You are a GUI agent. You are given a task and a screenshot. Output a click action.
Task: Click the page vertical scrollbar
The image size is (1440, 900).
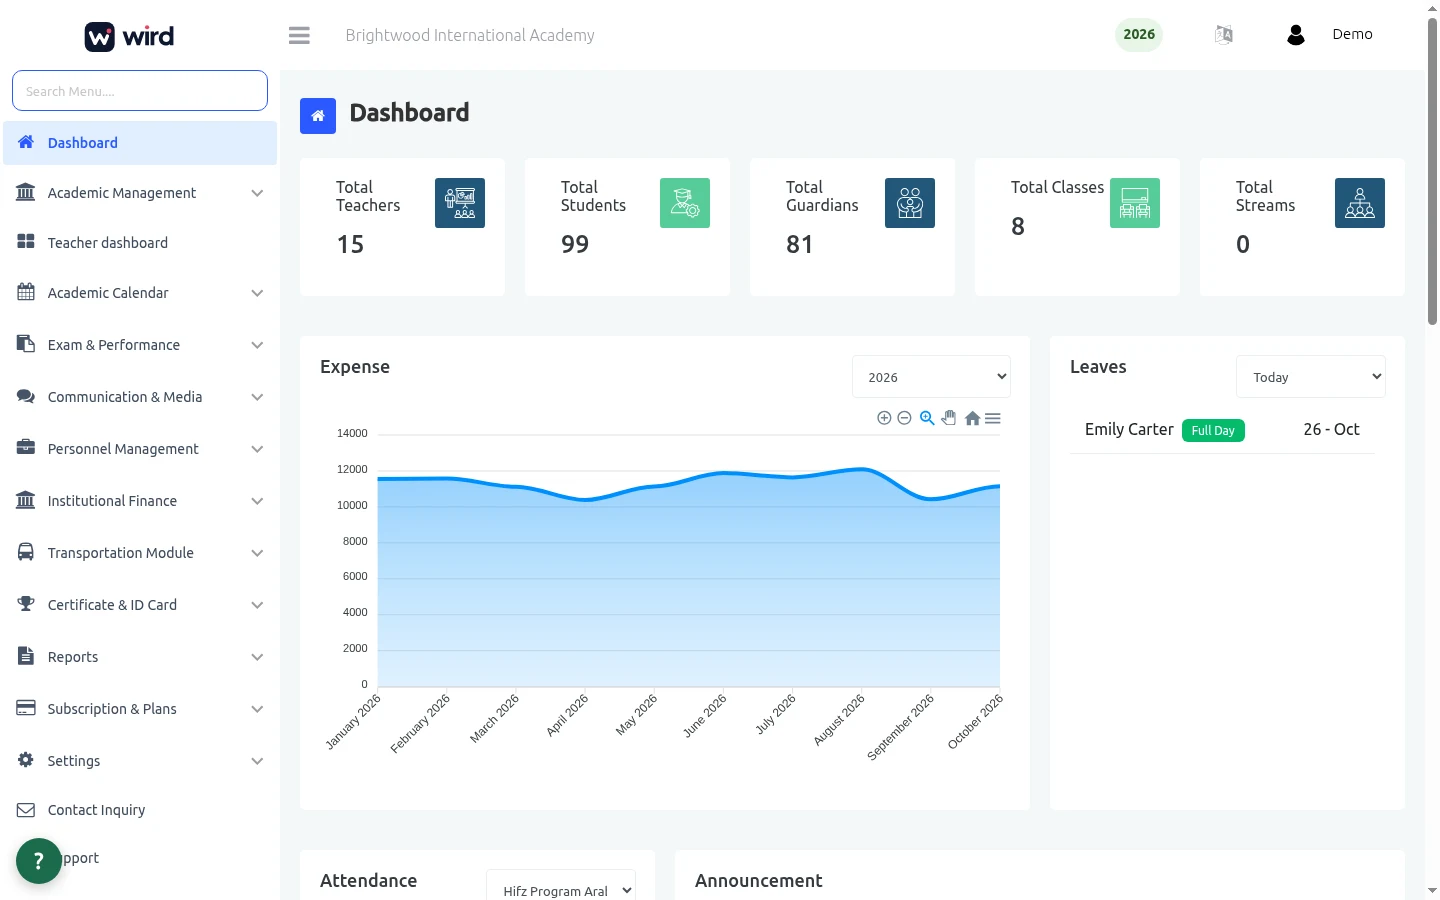point(1432,170)
